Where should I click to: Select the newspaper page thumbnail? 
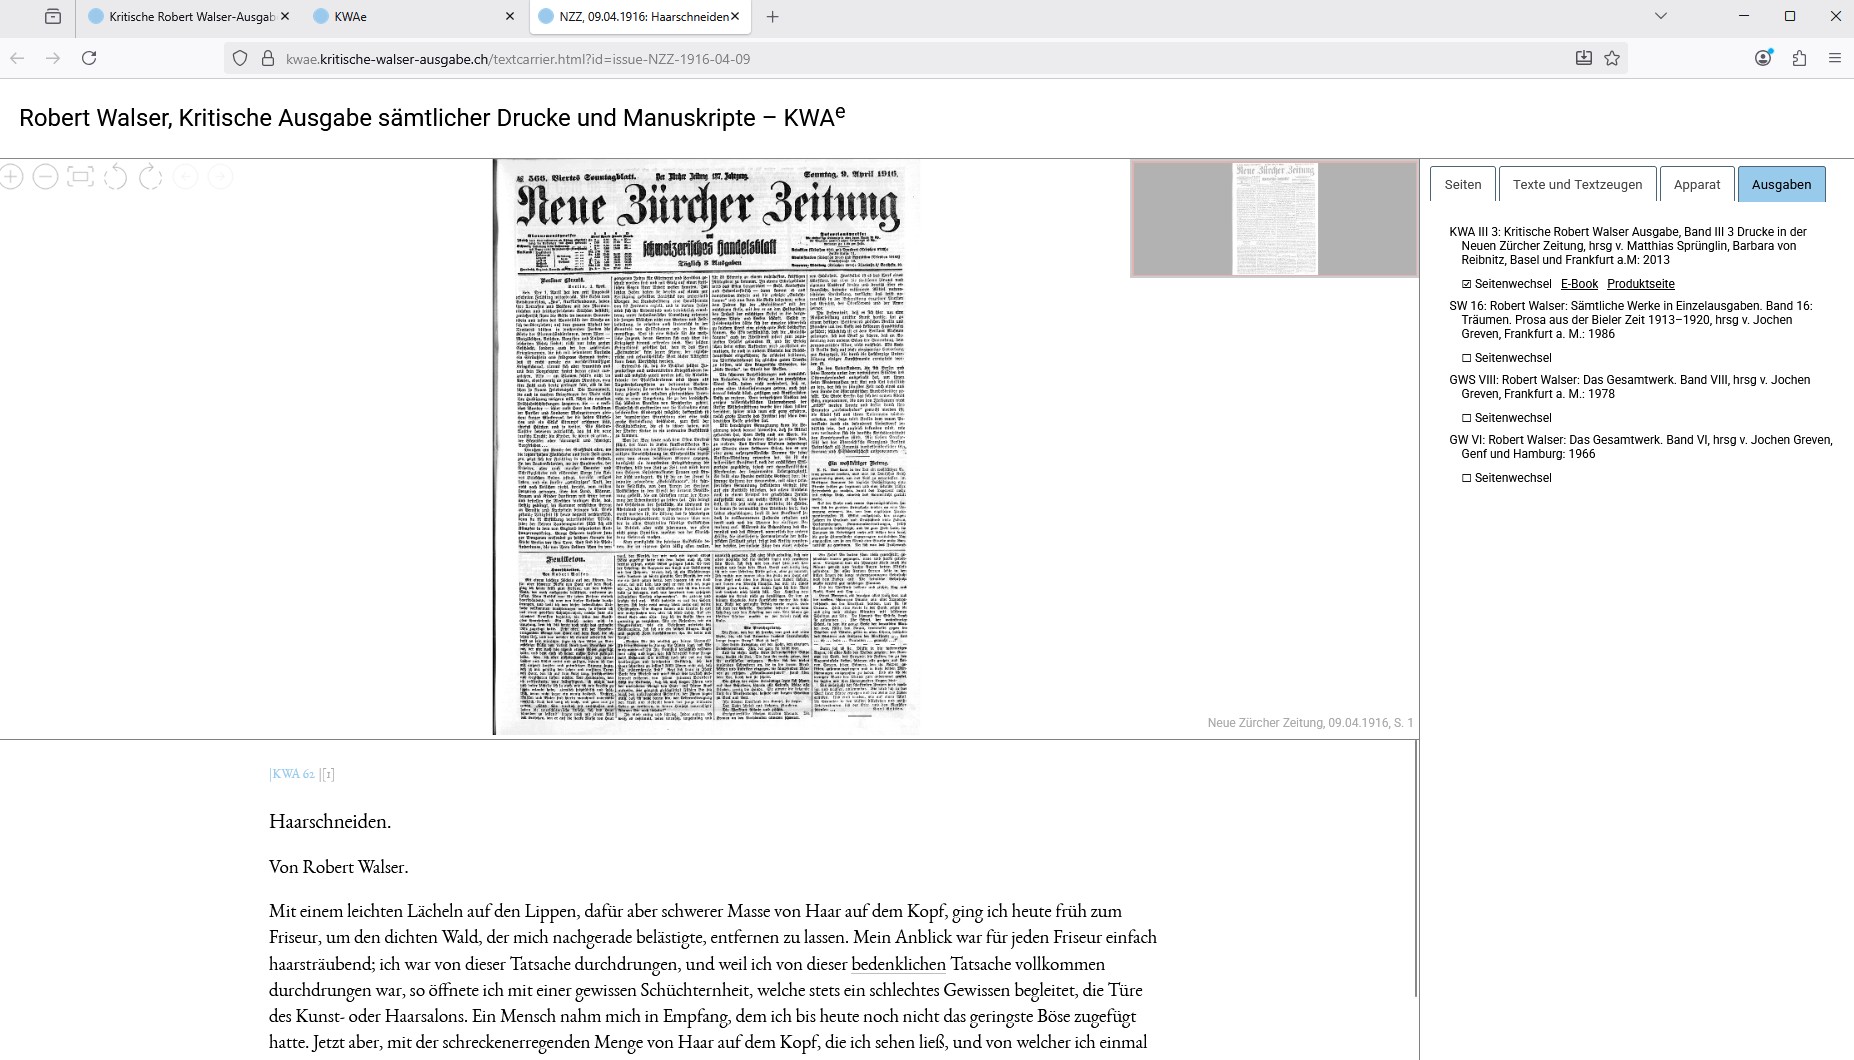click(1276, 217)
